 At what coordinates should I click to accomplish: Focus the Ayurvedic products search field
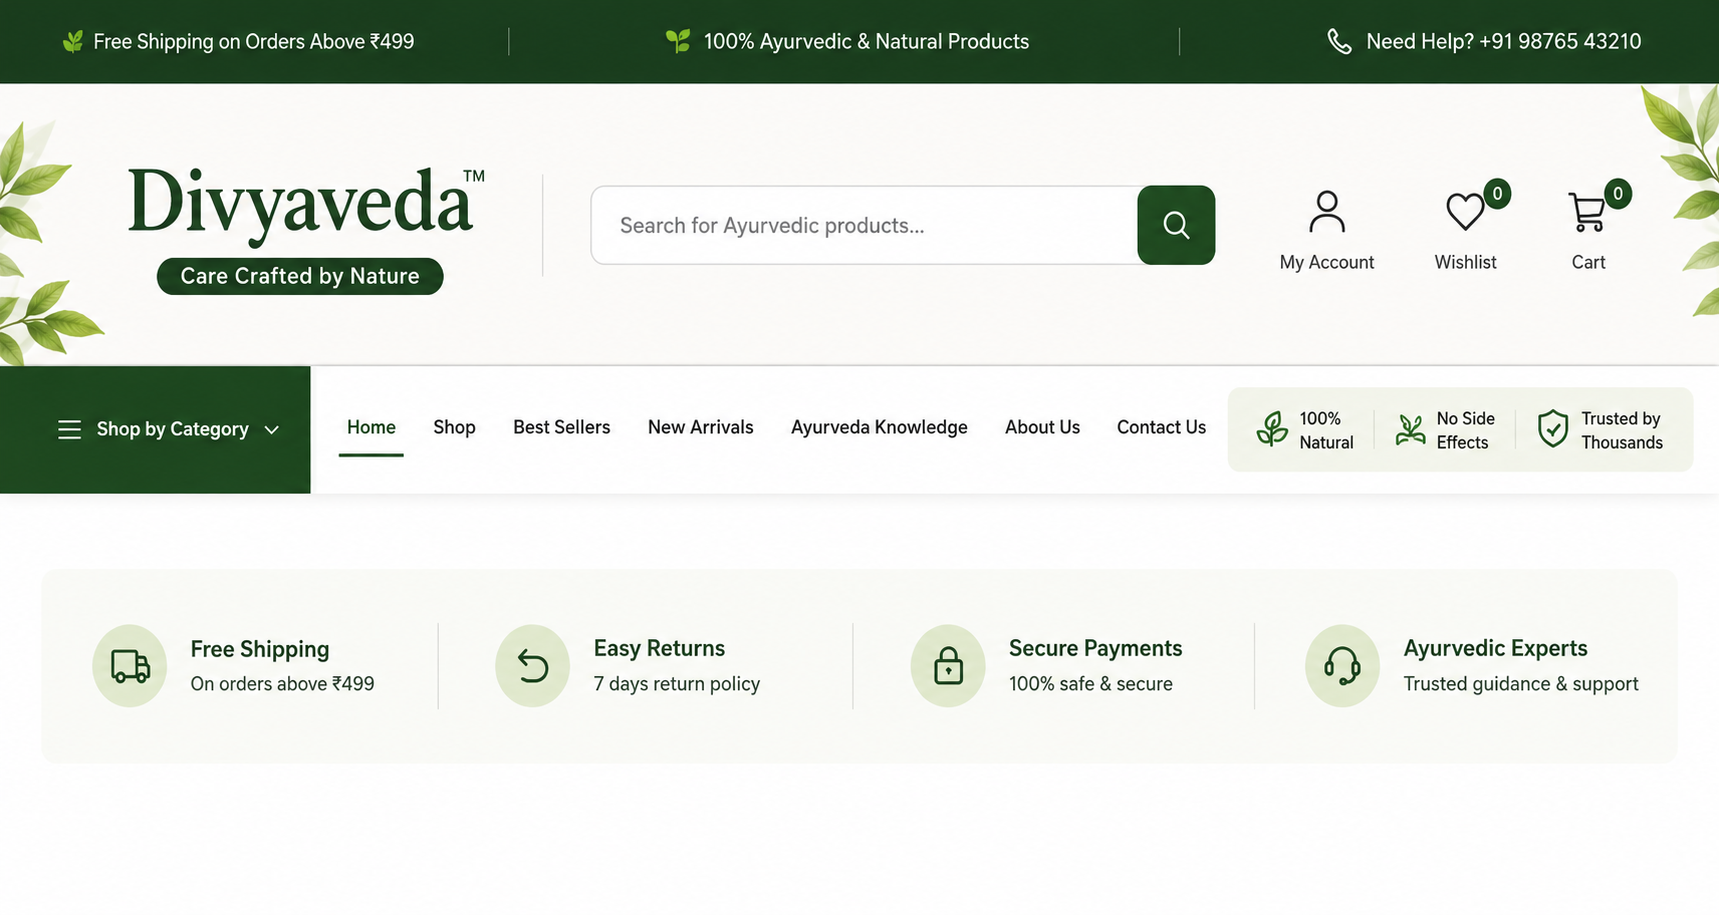864,225
